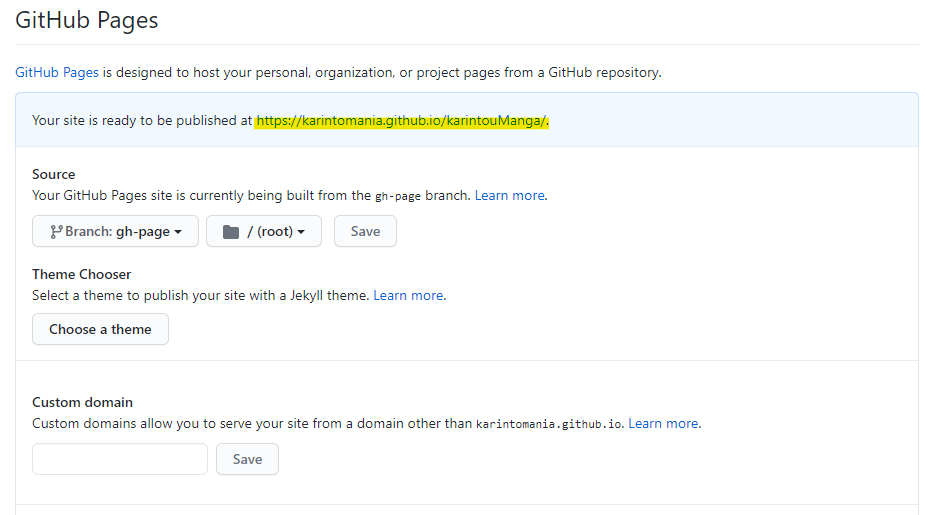The image size is (930, 515).
Task: Click the Custom domain heading text
Action: tap(82, 402)
